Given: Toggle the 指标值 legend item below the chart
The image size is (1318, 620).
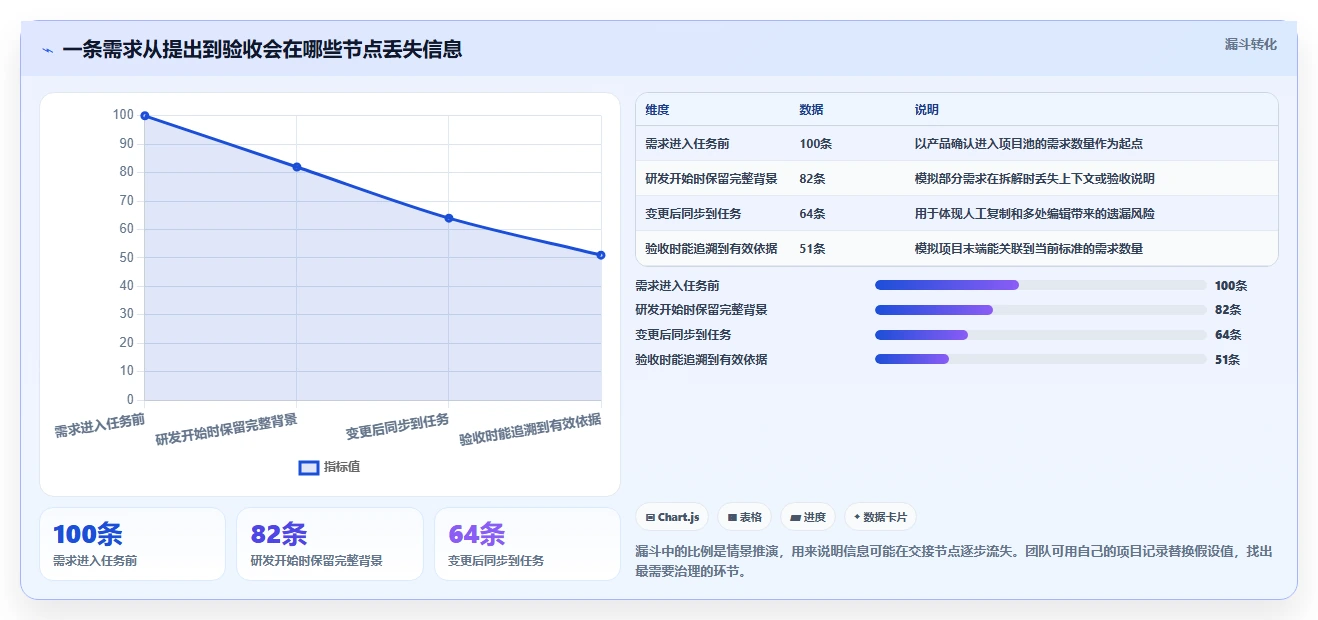Looking at the screenshot, I should (331, 467).
